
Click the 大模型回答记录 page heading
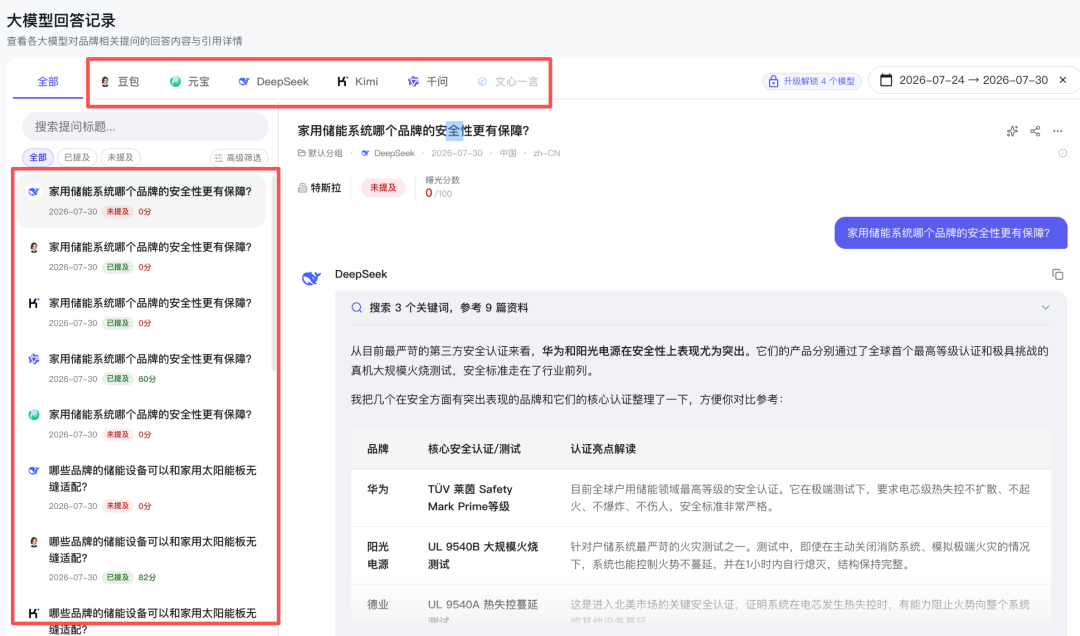61,20
